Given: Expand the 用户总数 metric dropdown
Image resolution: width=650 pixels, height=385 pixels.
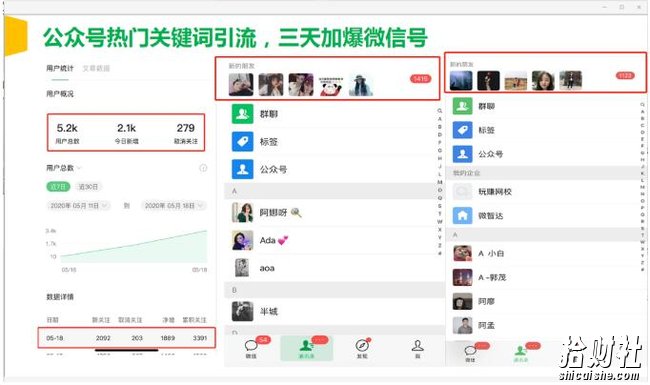Looking at the screenshot, I should coord(63,168).
